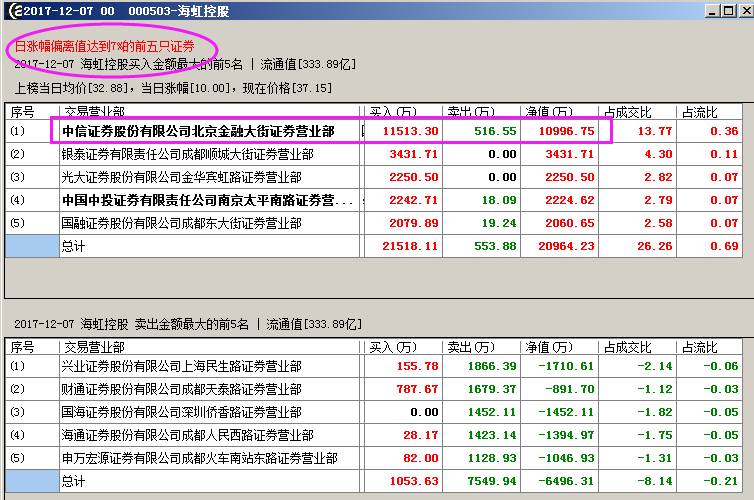754x500 pixels.
Task: Select the 银泰证券成都顺城大街证券营业部 row
Action: [373, 154]
